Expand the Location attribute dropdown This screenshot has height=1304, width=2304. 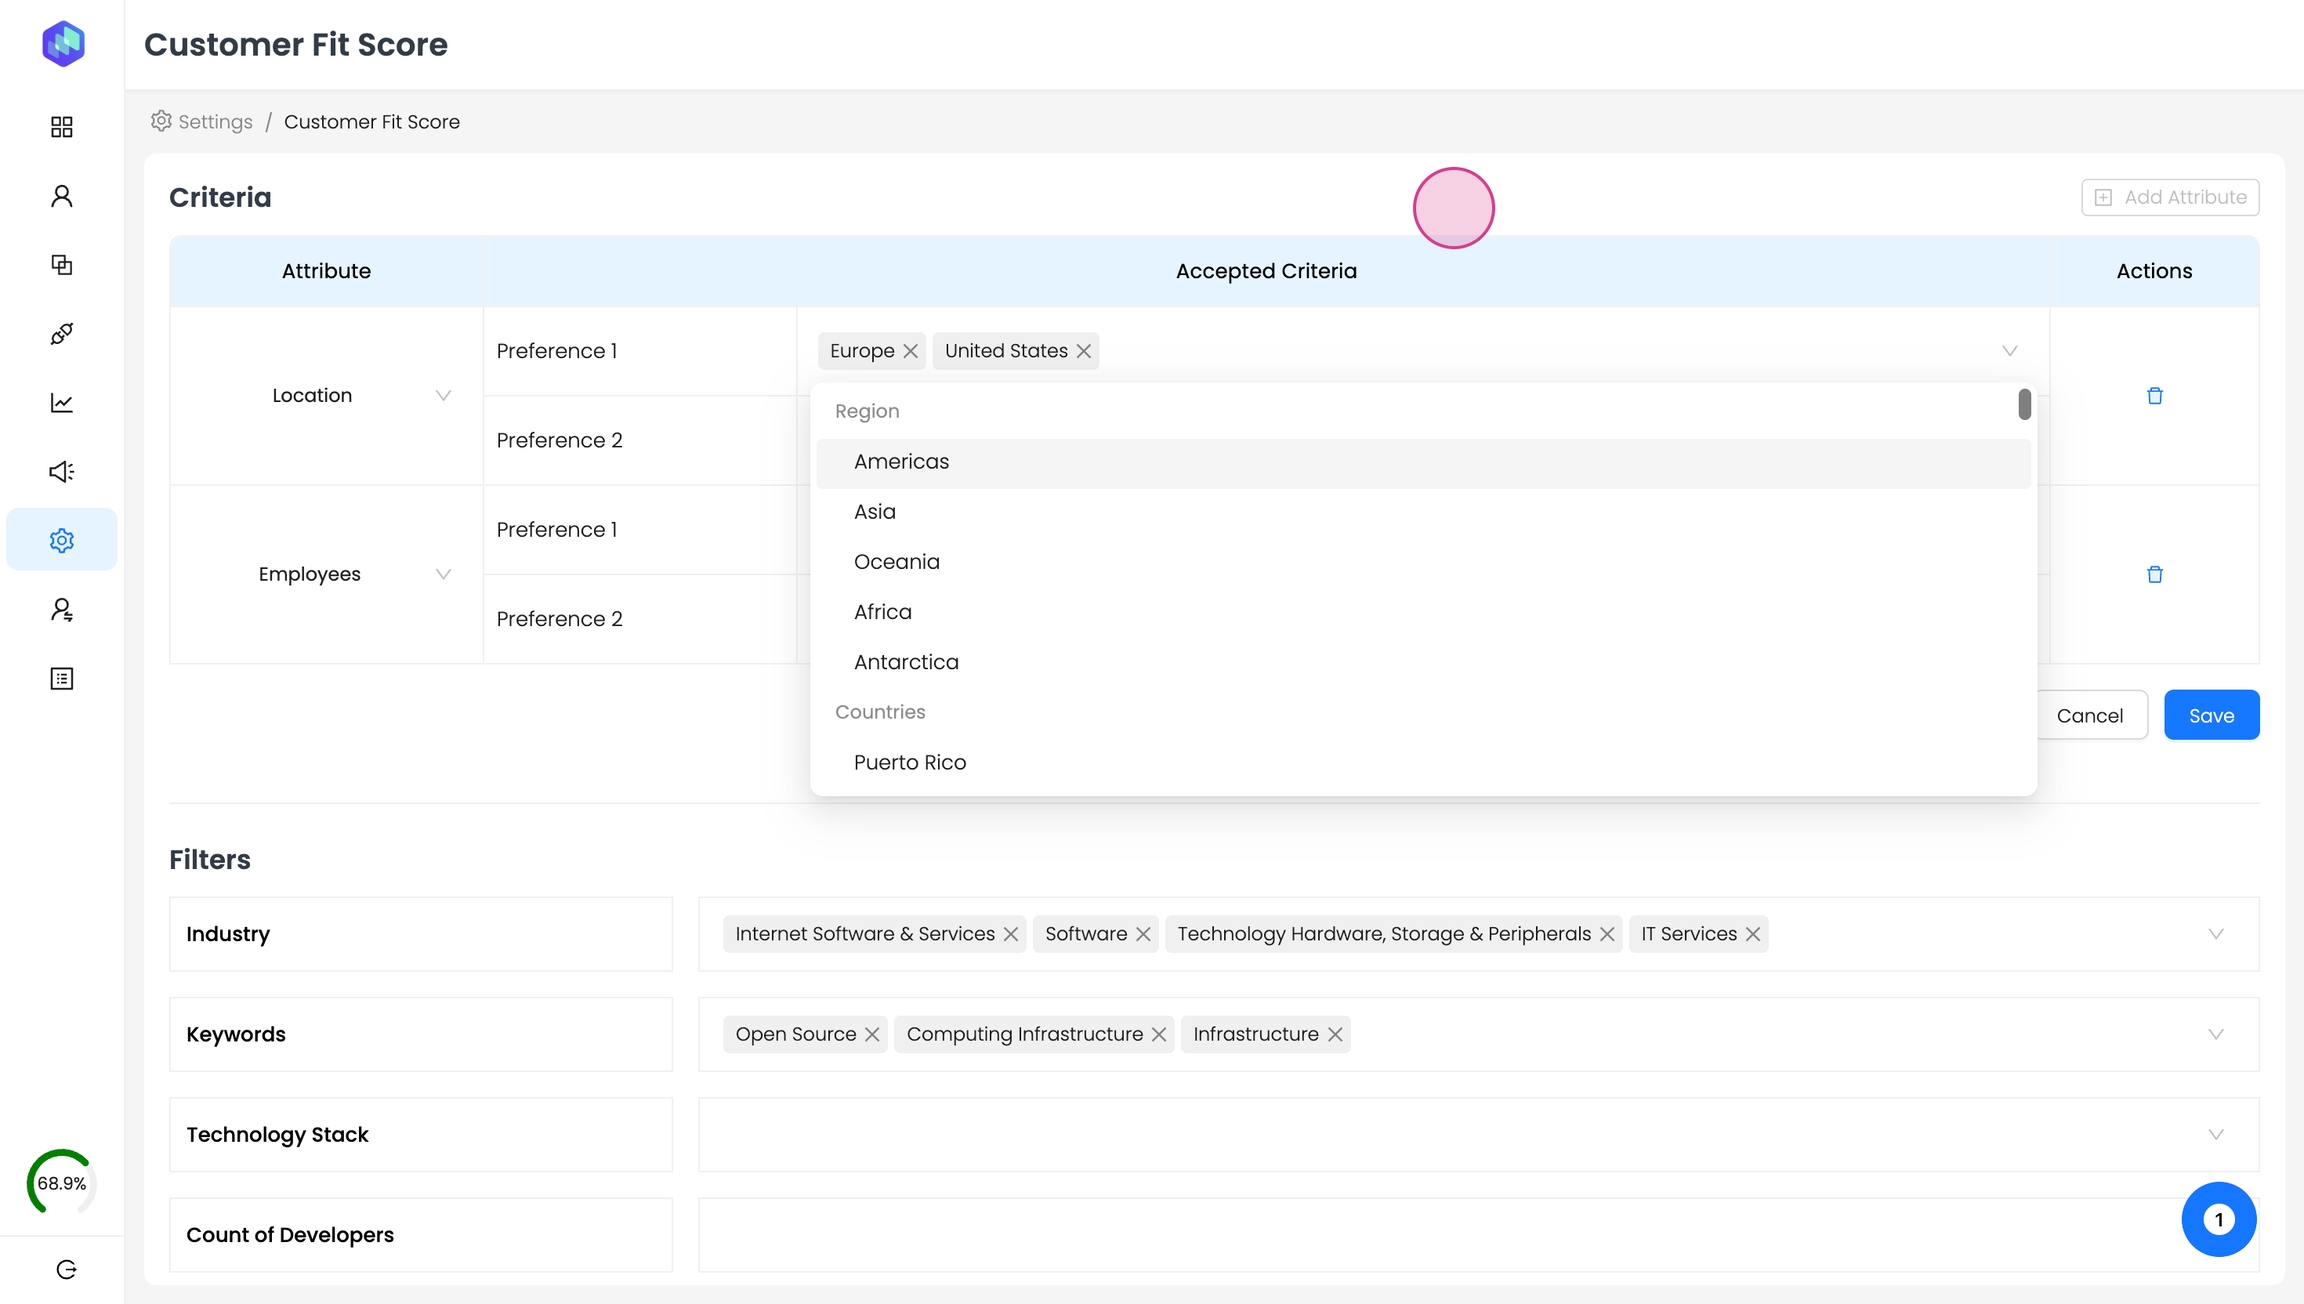(x=443, y=396)
